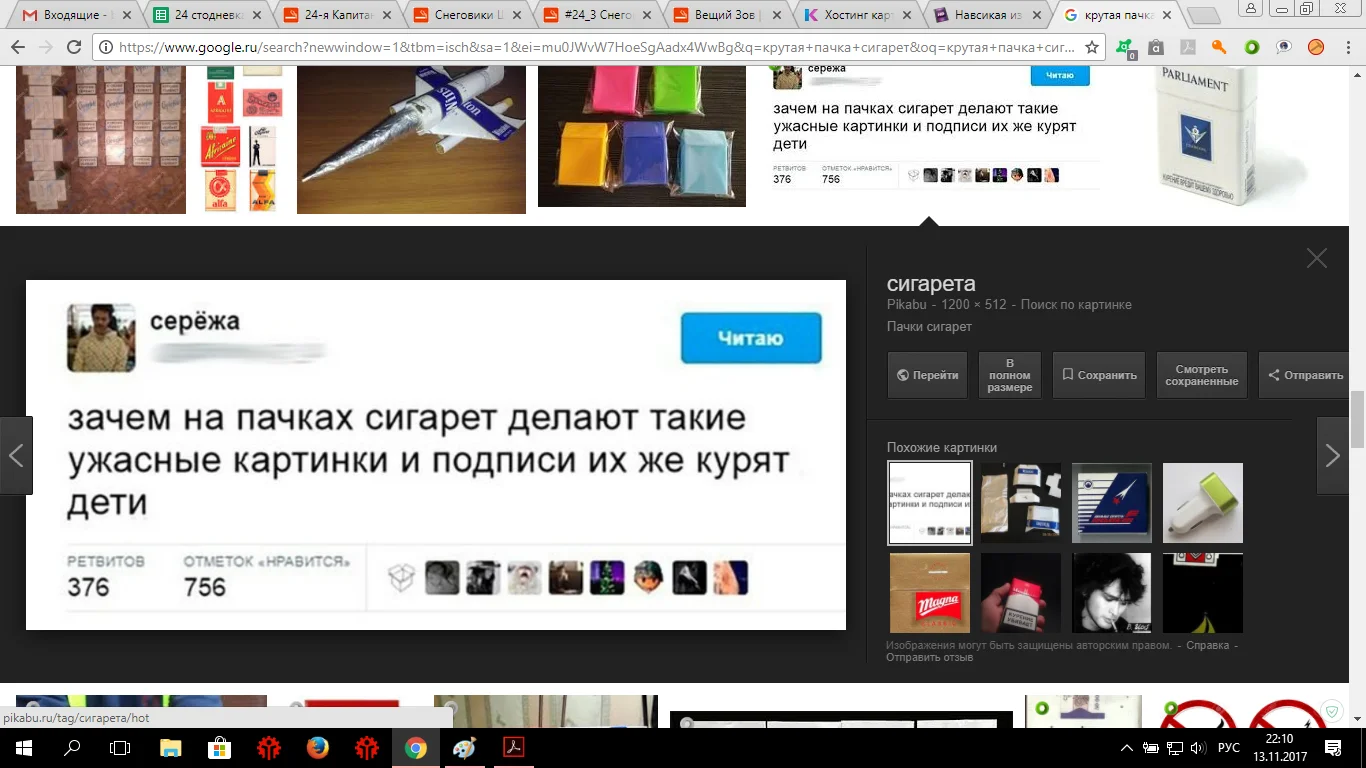Open the first similar tweet thumbnail
Image resolution: width=1366 pixels, height=768 pixels.
[x=929, y=503]
